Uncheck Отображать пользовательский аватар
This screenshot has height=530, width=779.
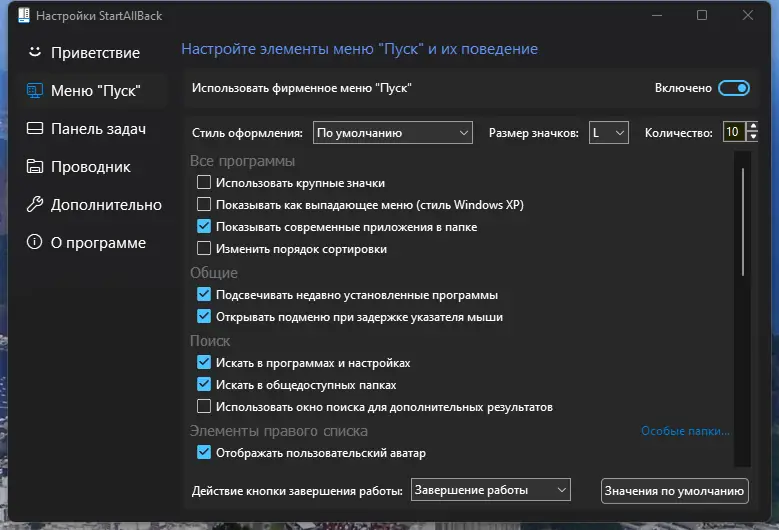tap(204, 453)
